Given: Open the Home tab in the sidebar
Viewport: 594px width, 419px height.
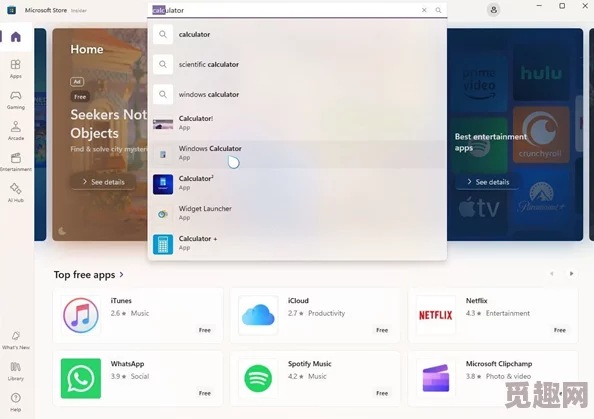Looking at the screenshot, I should [x=16, y=37].
